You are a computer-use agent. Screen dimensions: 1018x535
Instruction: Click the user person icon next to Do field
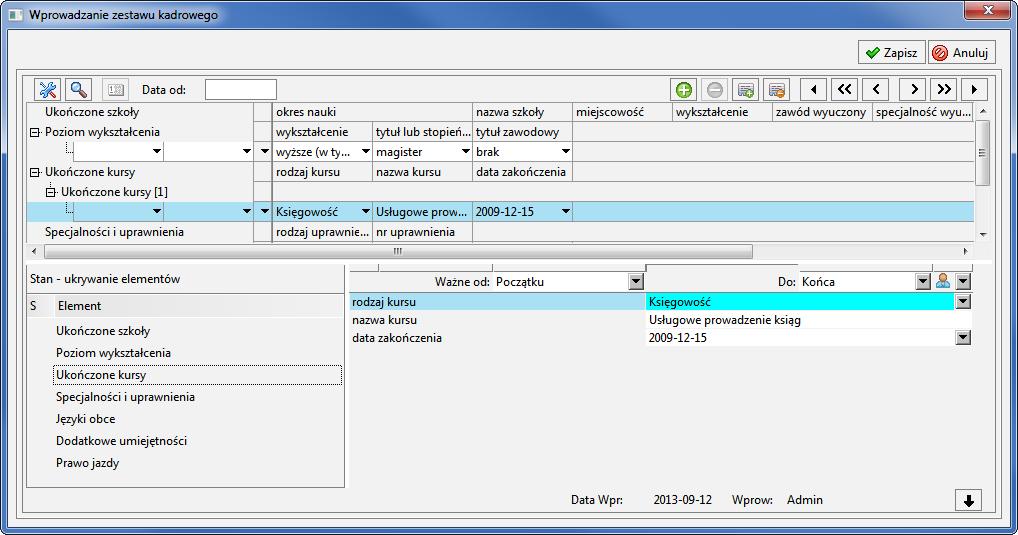943,281
